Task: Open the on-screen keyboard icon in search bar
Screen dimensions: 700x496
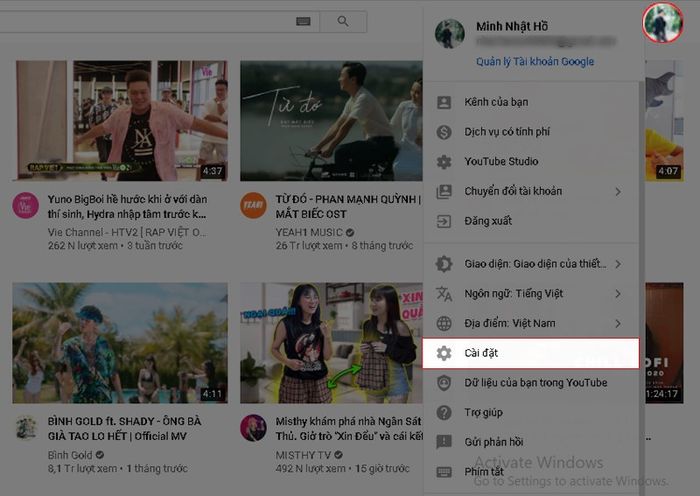Action: pos(303,21)
